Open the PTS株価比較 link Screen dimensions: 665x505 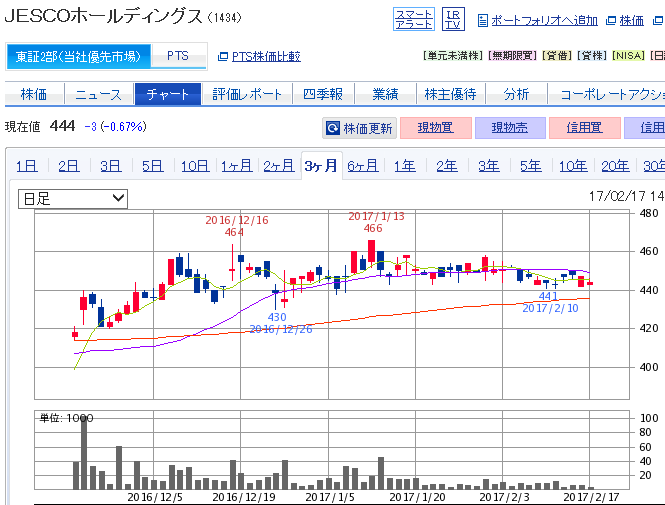(266, 56)
